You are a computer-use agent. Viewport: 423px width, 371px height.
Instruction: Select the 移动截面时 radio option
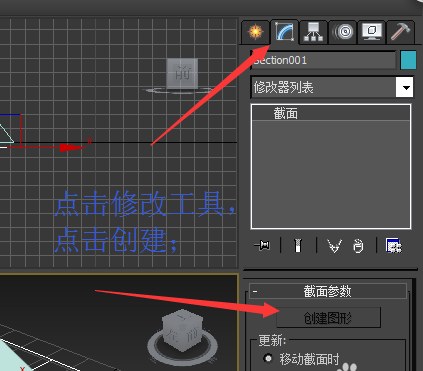(x=267, y=358)
